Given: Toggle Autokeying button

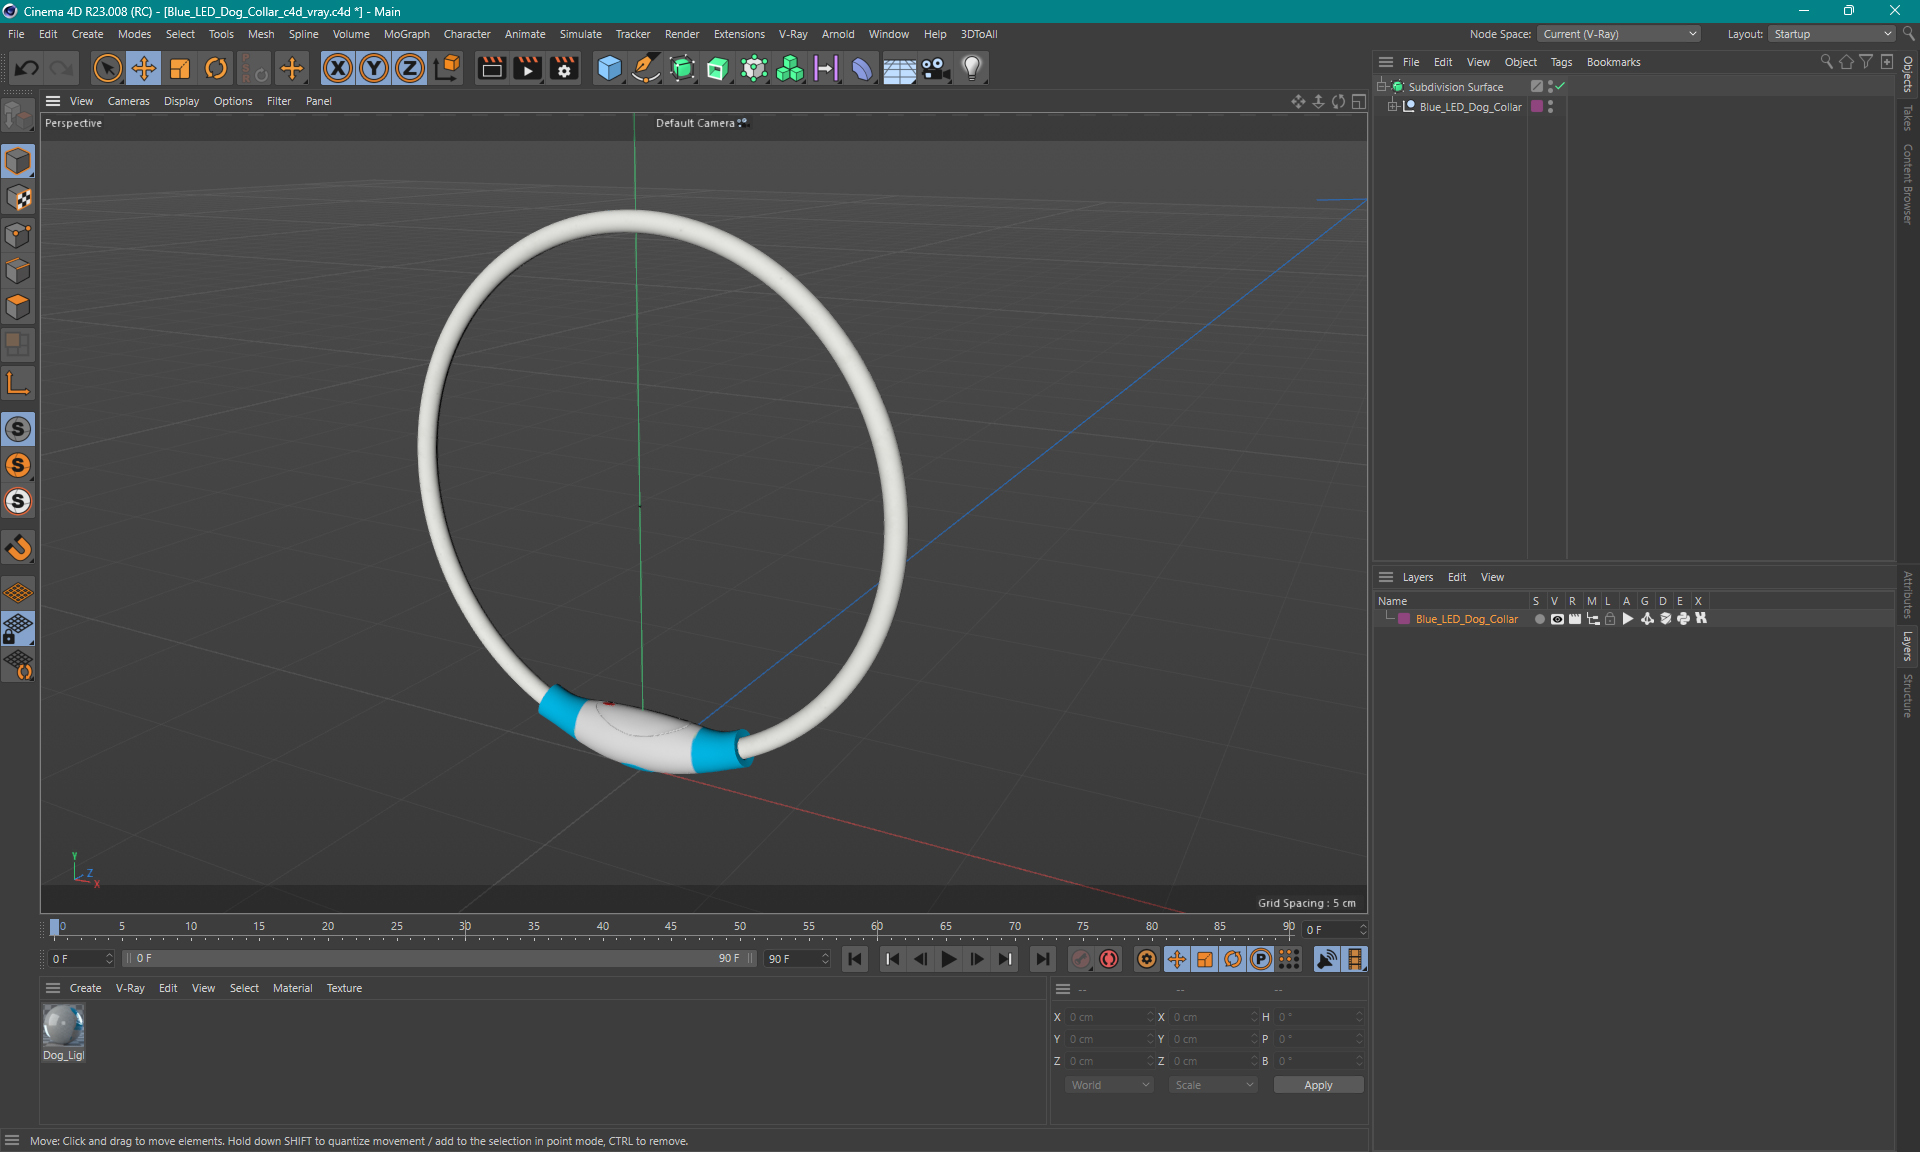Looking at the screenshot, I should click(x=1109, y=959).
